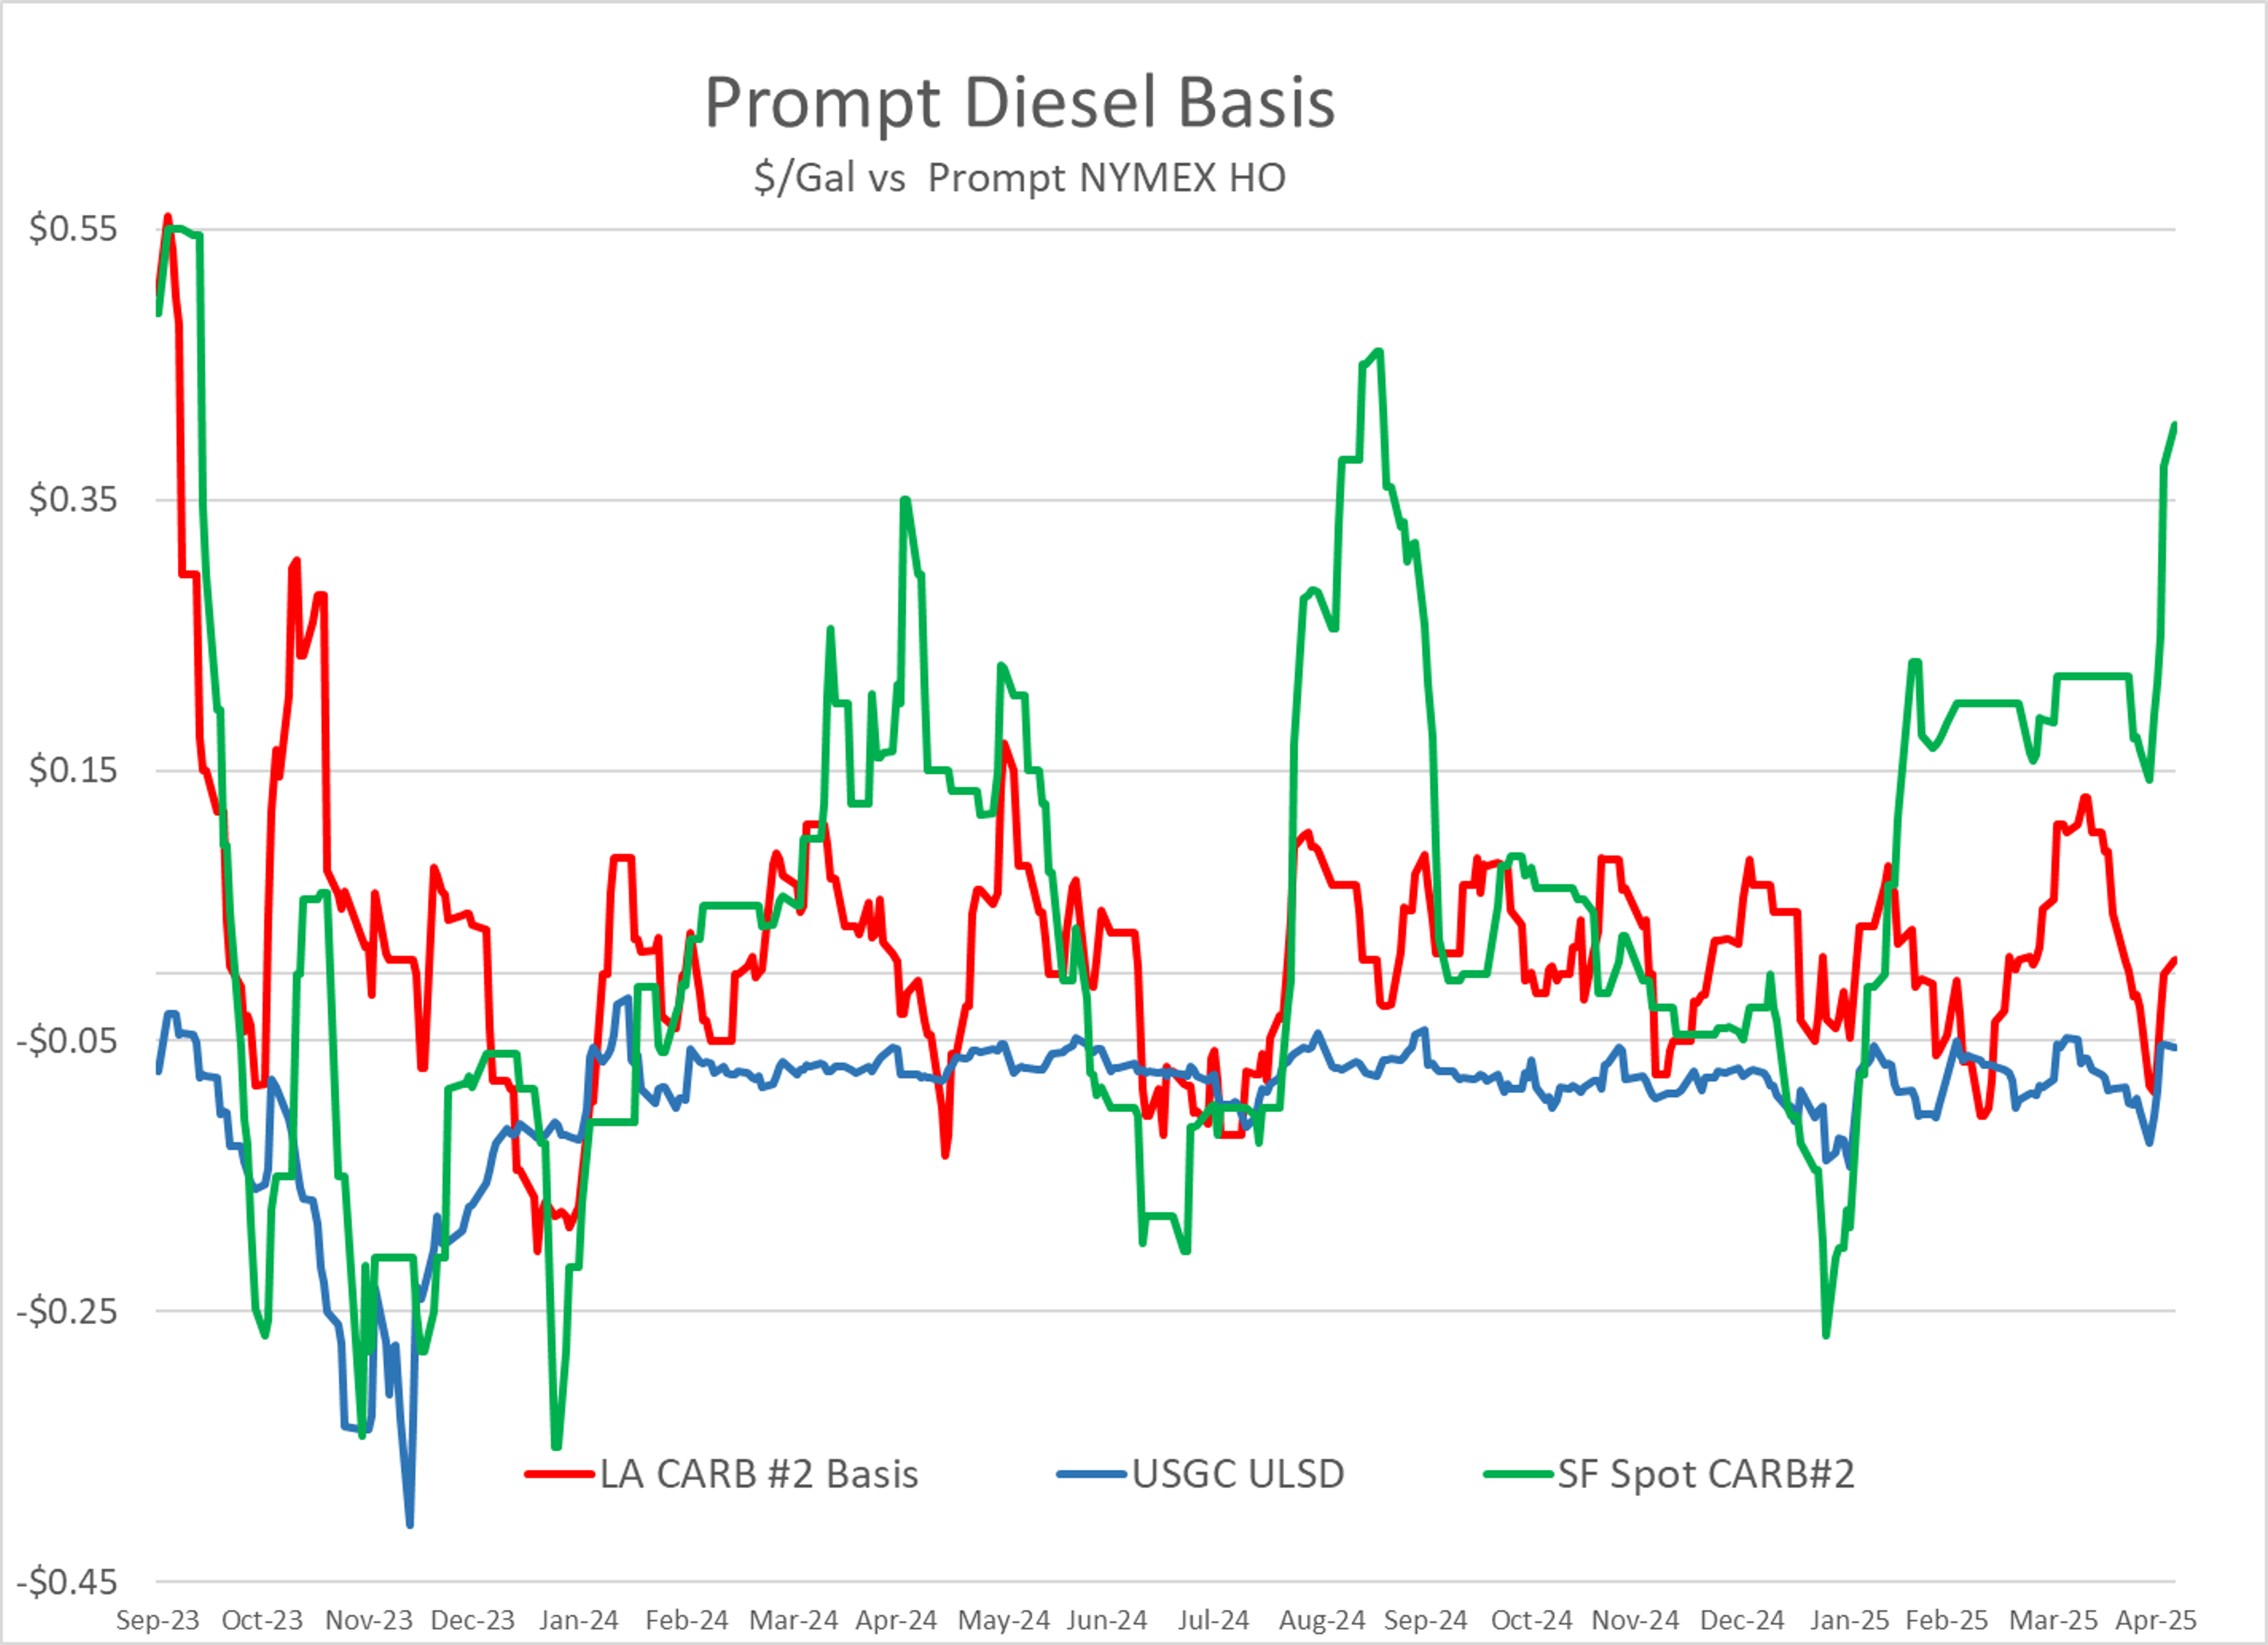Click the red LA CARB #2 Basis legend line
Viewport: 2268px width, 1645px height.
(x=560, y=1474)
